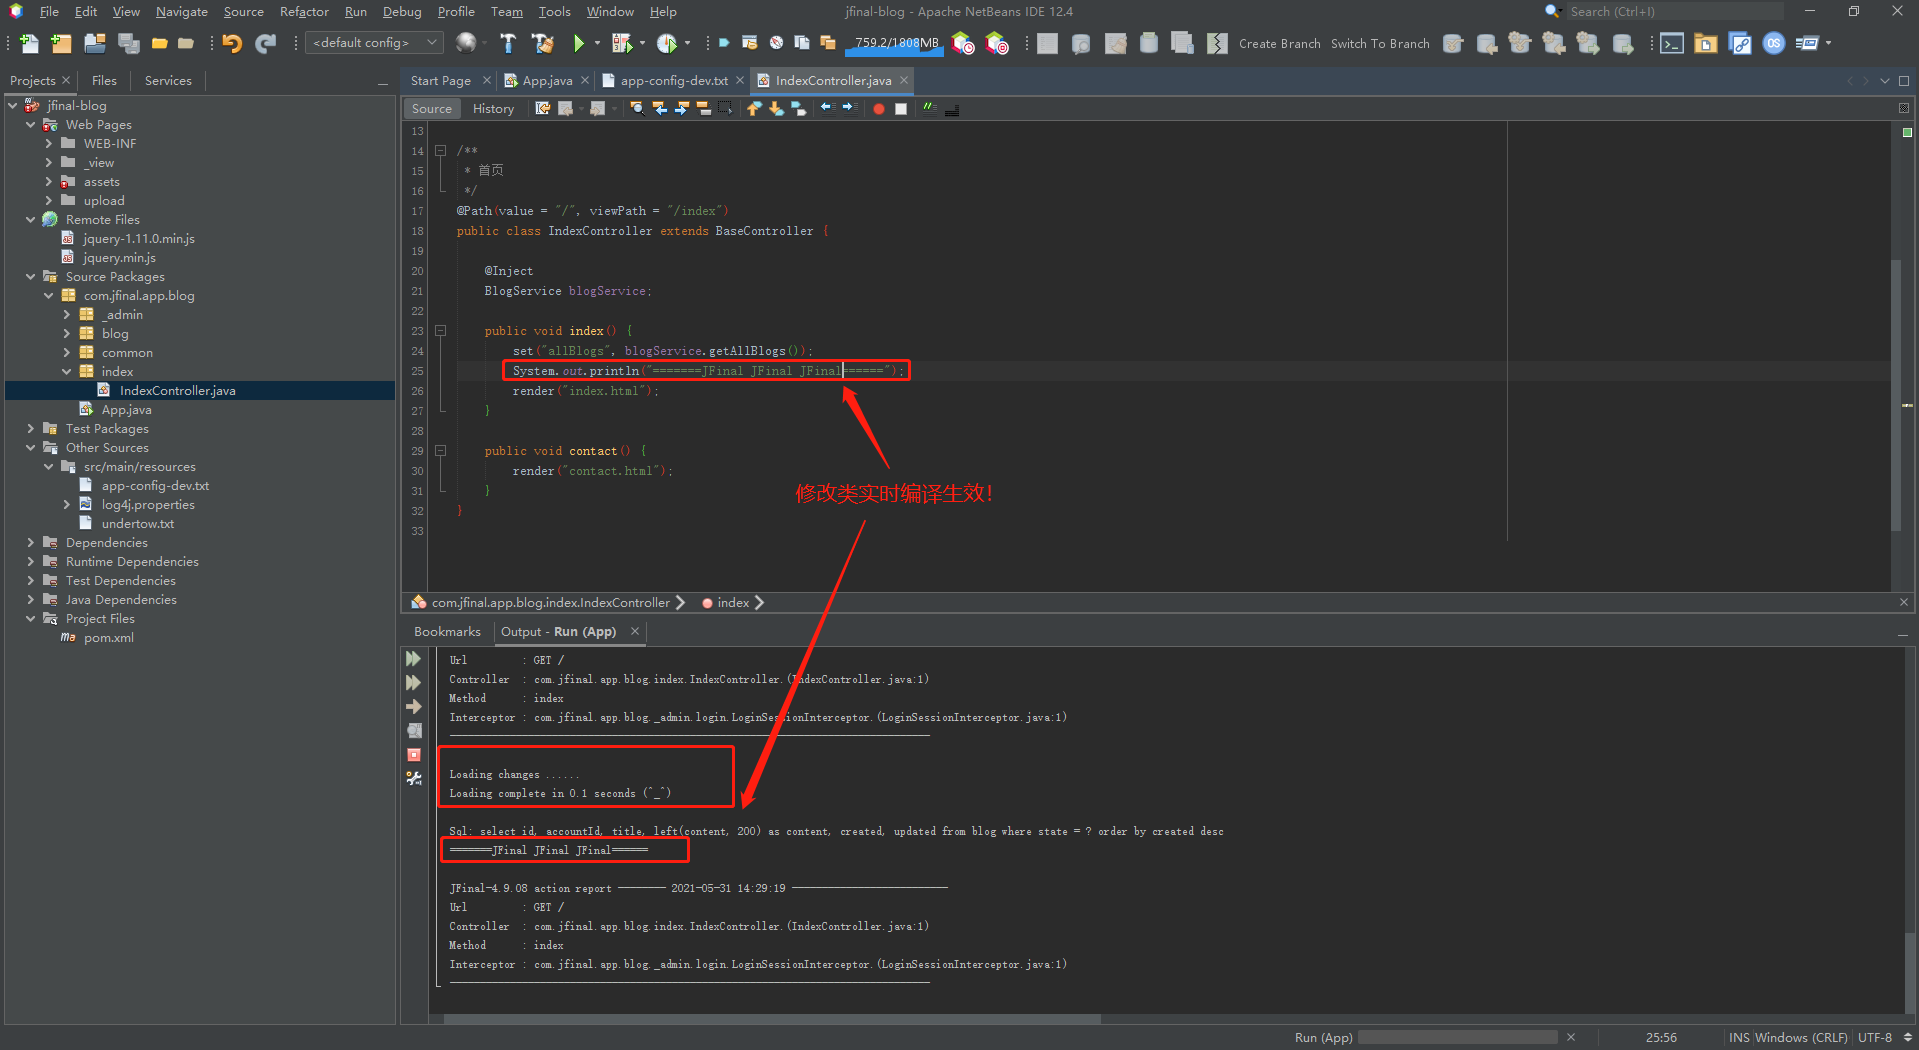The width and height of the screenshot is (1919, 1050).
Task: Close the Output Run (App) tab
Action: click(634, 631)
